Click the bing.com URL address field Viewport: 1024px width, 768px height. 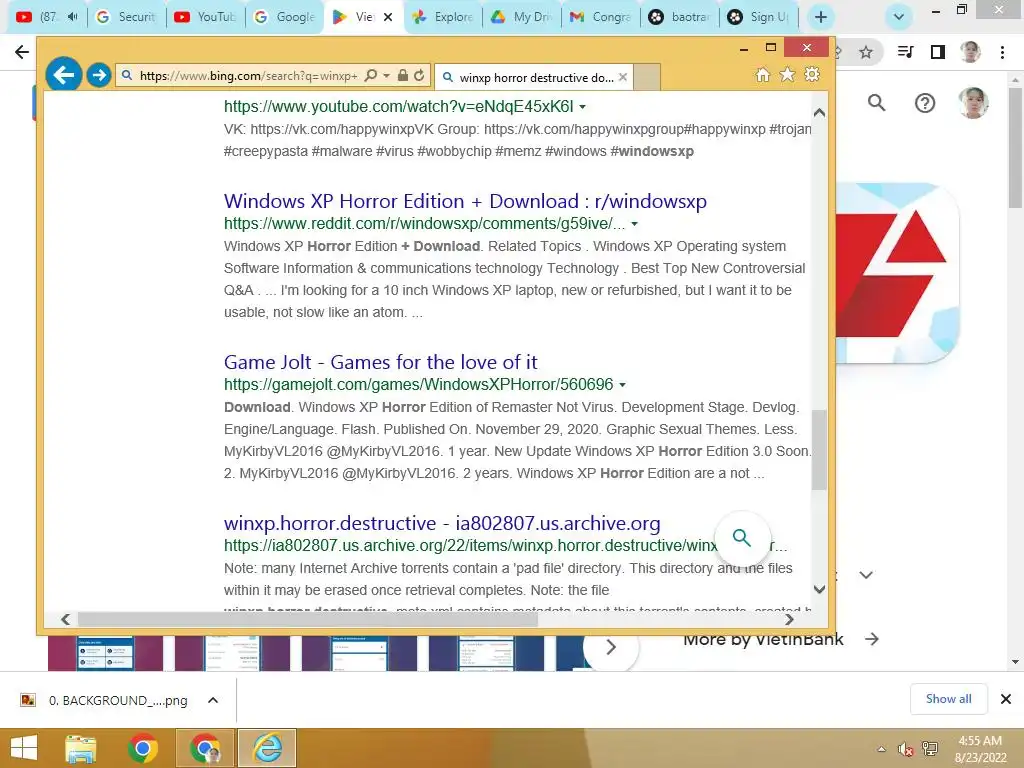pyautogui.click(x=248, y=76)
